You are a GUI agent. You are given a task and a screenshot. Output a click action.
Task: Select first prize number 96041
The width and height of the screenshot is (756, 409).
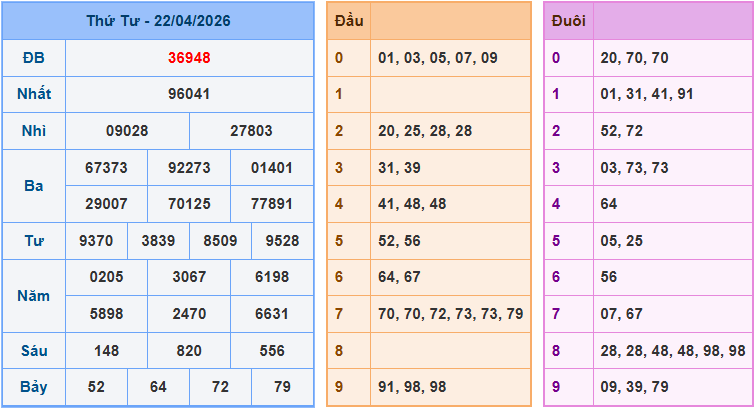click(189, 95)
